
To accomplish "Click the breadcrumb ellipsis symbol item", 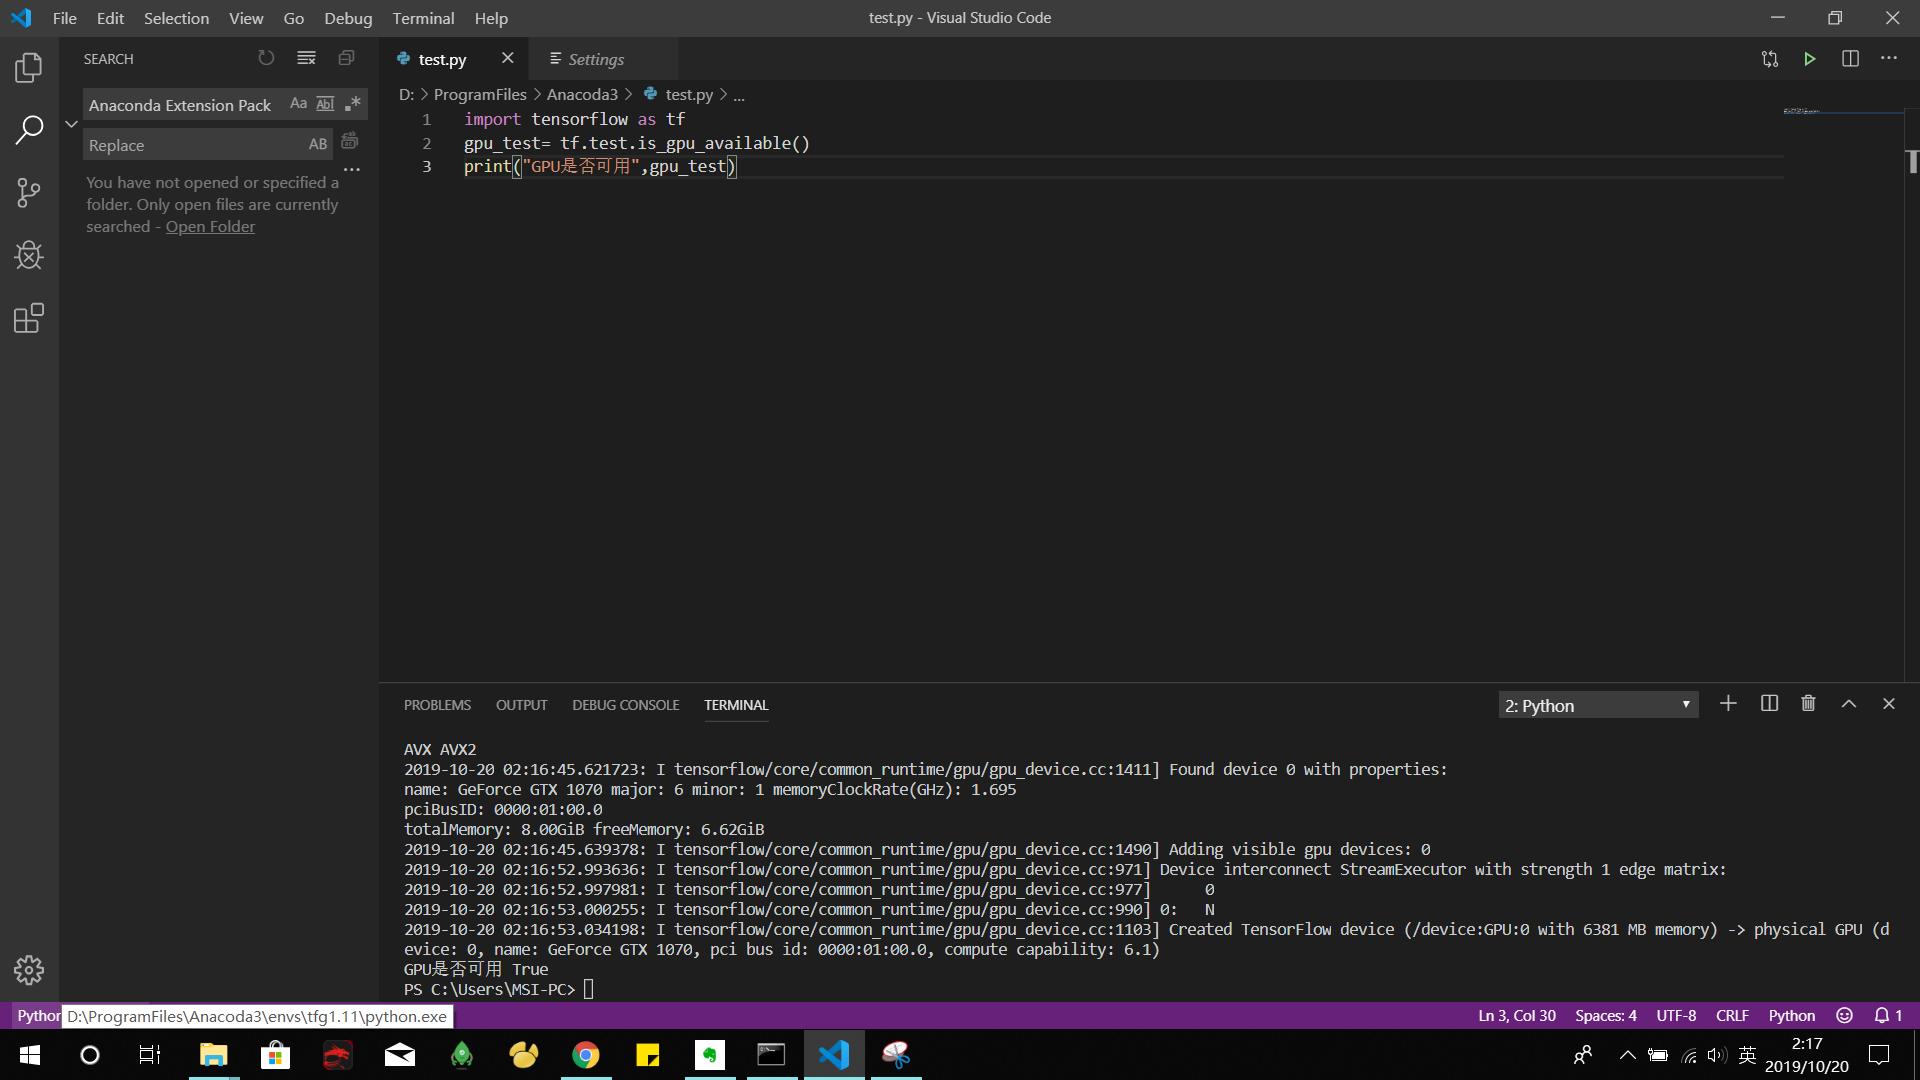I will click(739, 95).
